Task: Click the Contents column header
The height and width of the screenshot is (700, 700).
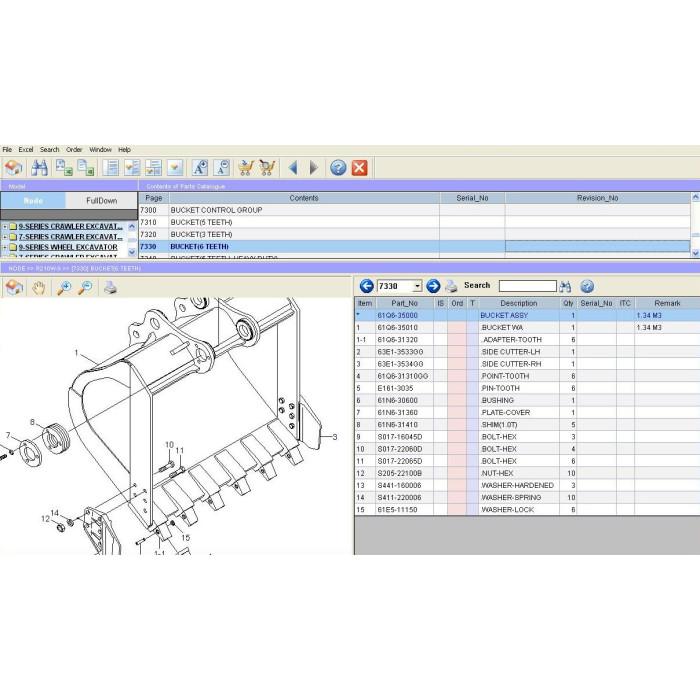Action: click(x=304, y=198)
